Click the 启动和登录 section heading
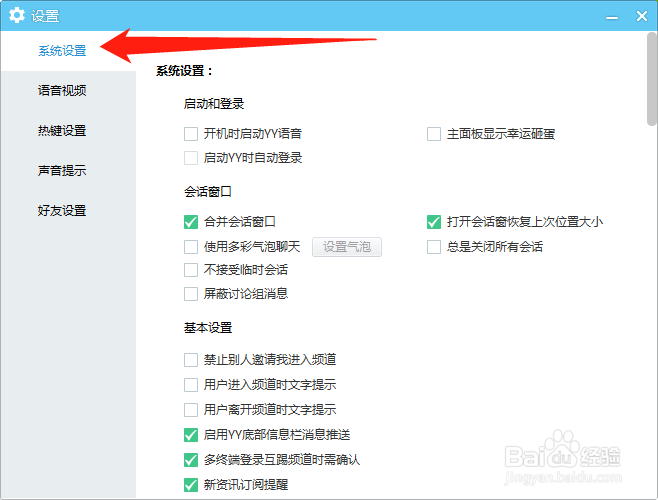 coord(214,104)
